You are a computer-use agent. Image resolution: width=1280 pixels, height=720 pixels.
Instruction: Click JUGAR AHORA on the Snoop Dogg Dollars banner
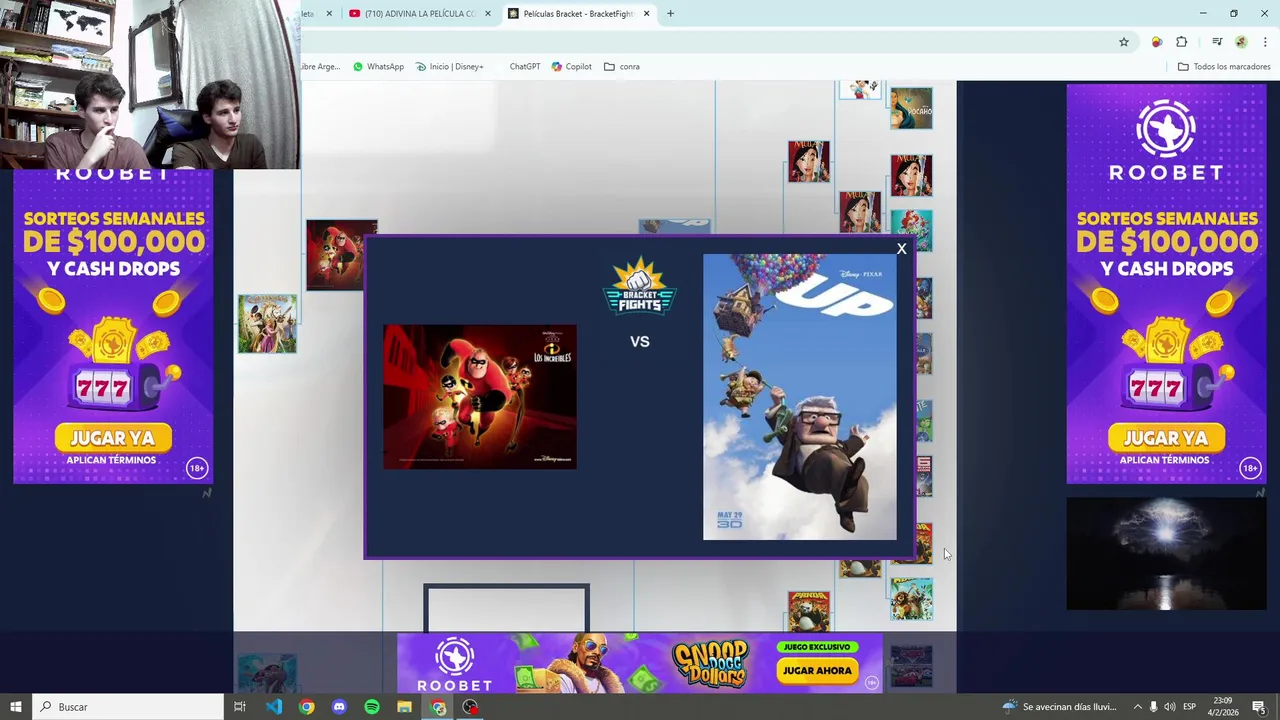[818, 671]
